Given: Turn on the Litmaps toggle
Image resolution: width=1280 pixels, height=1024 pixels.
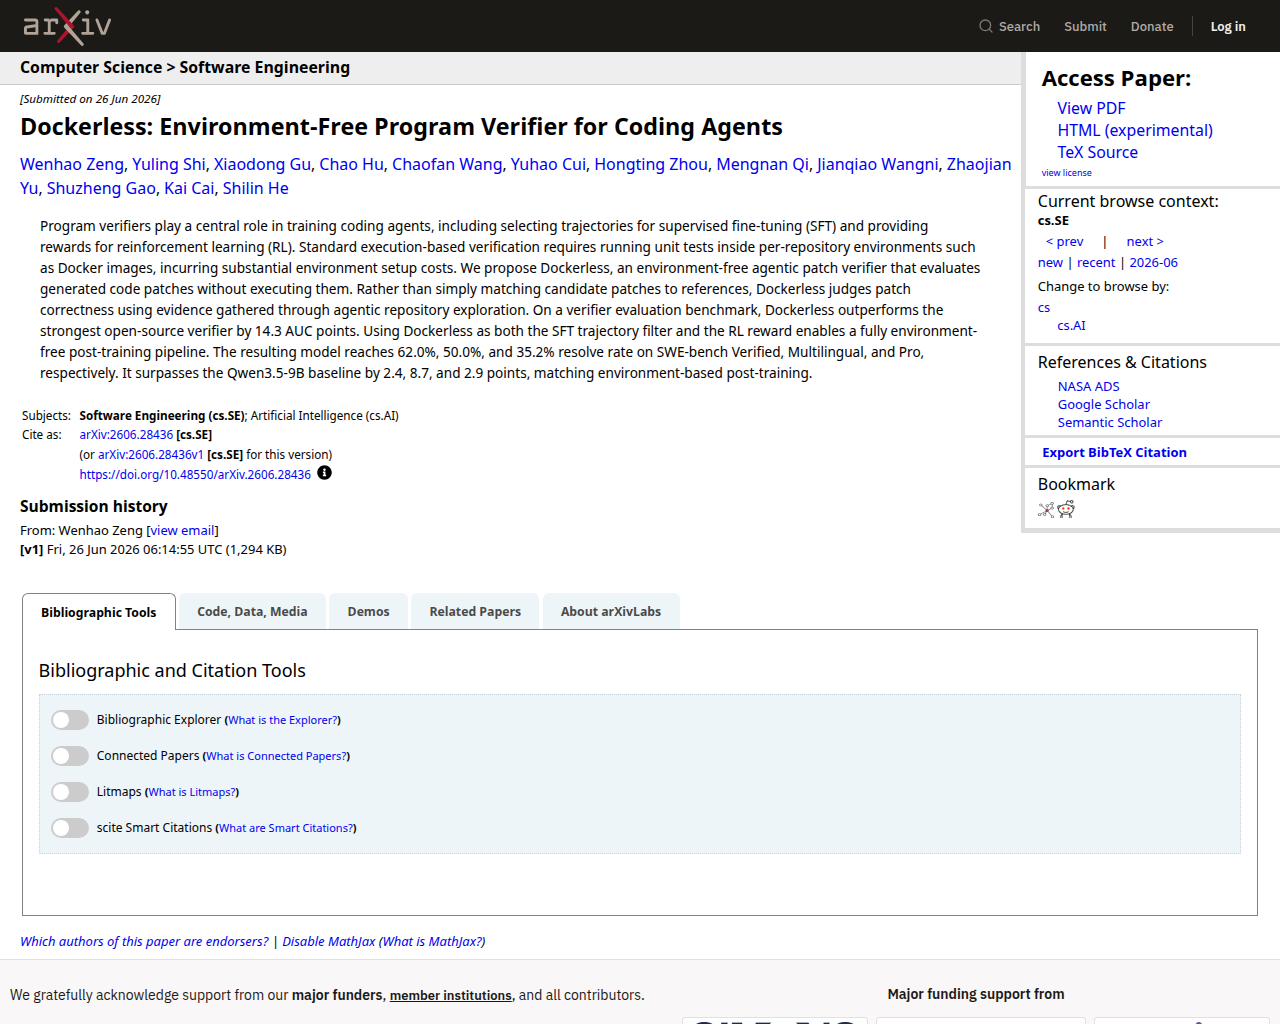Looking at the screenshot, I should (70, 792).
